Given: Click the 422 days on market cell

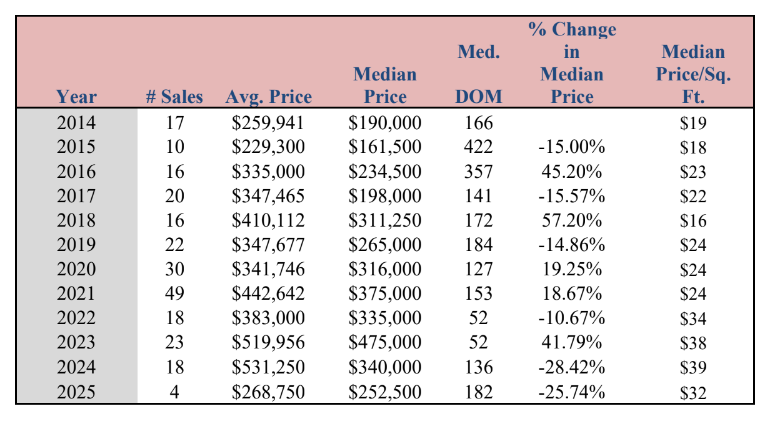Looking at the screenshot, I should tap(478, 147).
